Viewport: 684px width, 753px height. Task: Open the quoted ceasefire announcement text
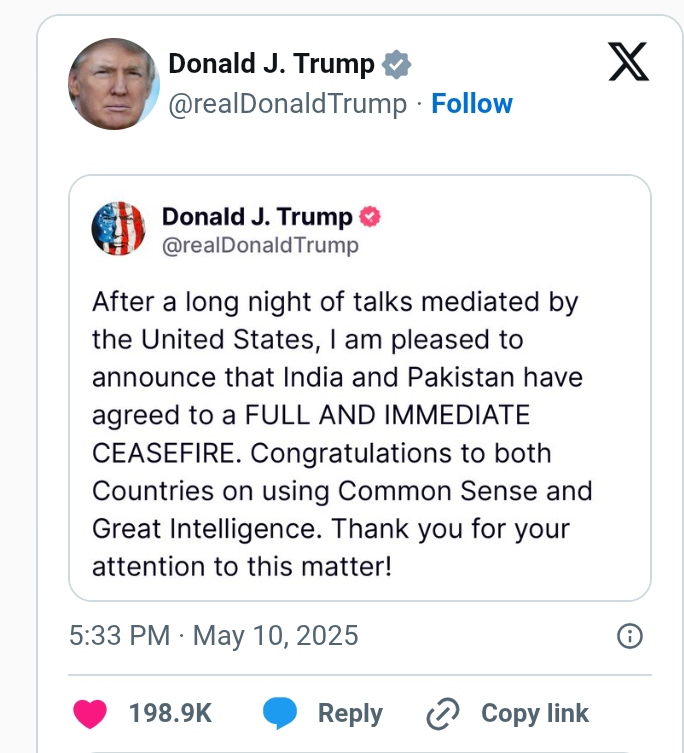tap(341, 415)
